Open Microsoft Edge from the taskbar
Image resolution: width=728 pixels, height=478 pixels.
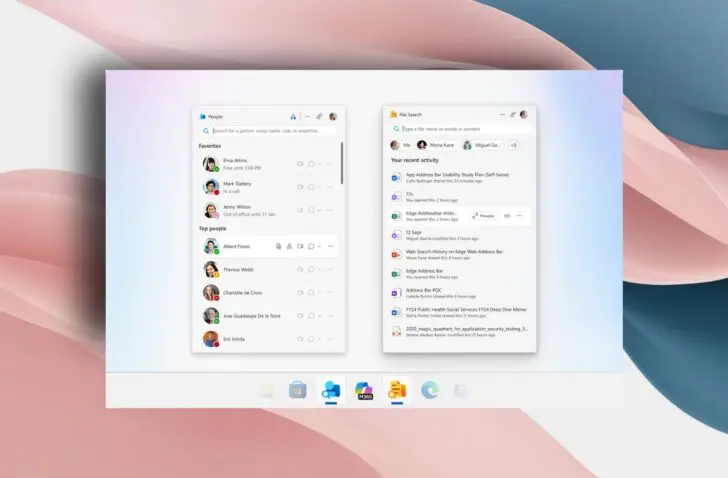430,390
